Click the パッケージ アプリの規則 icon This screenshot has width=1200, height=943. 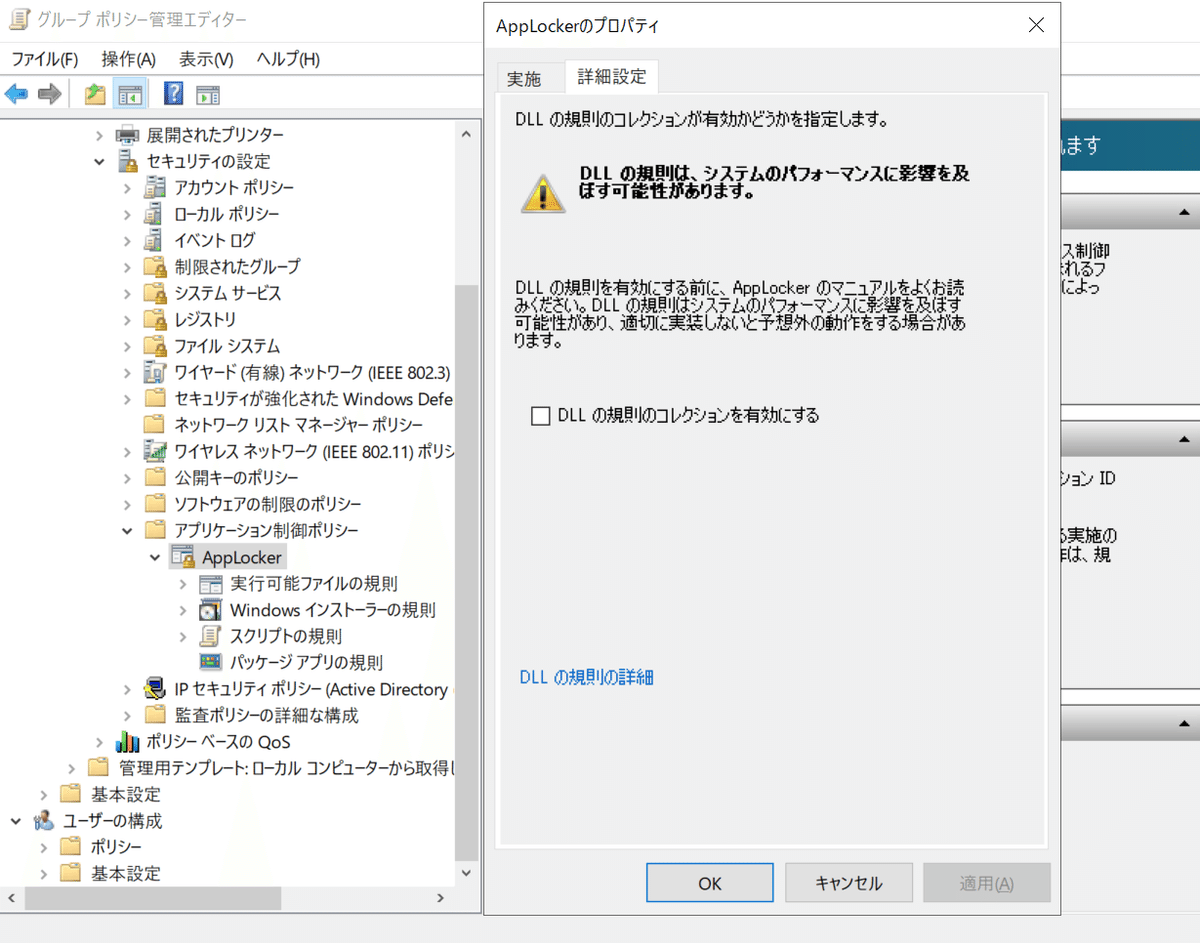[210, 662]
